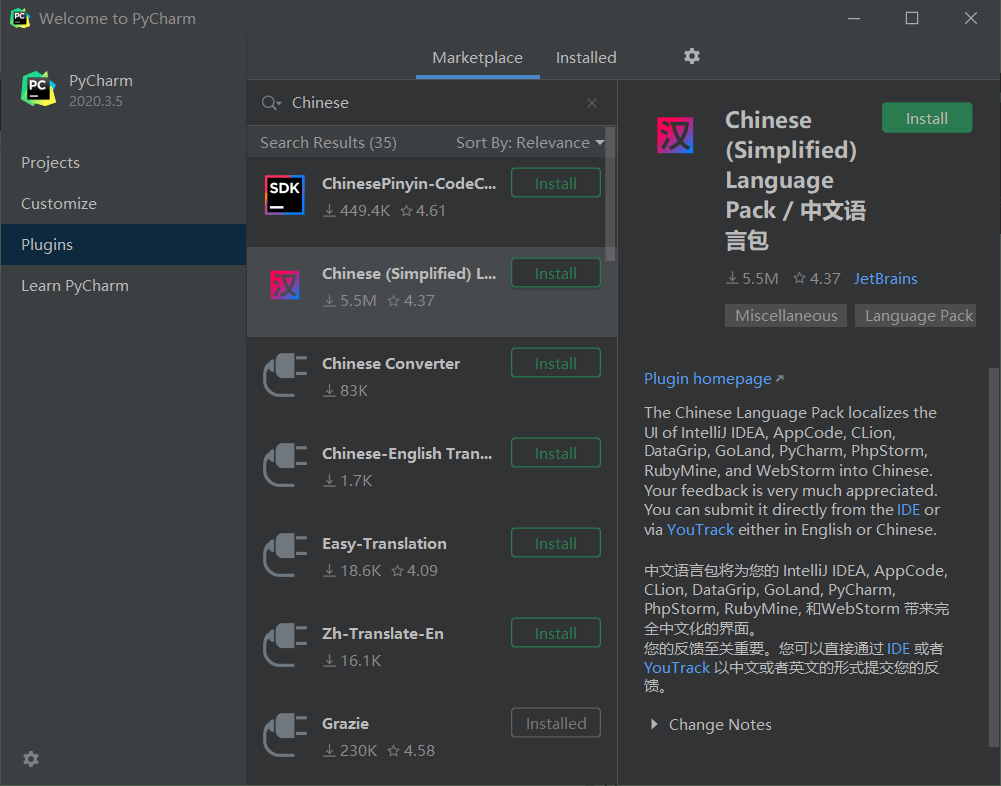Open the Projects section

pos(123,163)
